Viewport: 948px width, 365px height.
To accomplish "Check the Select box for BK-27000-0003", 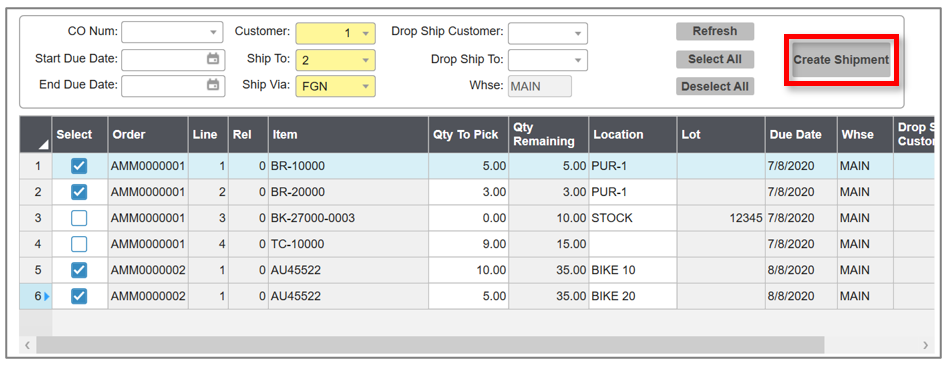I will pos(79,218).
